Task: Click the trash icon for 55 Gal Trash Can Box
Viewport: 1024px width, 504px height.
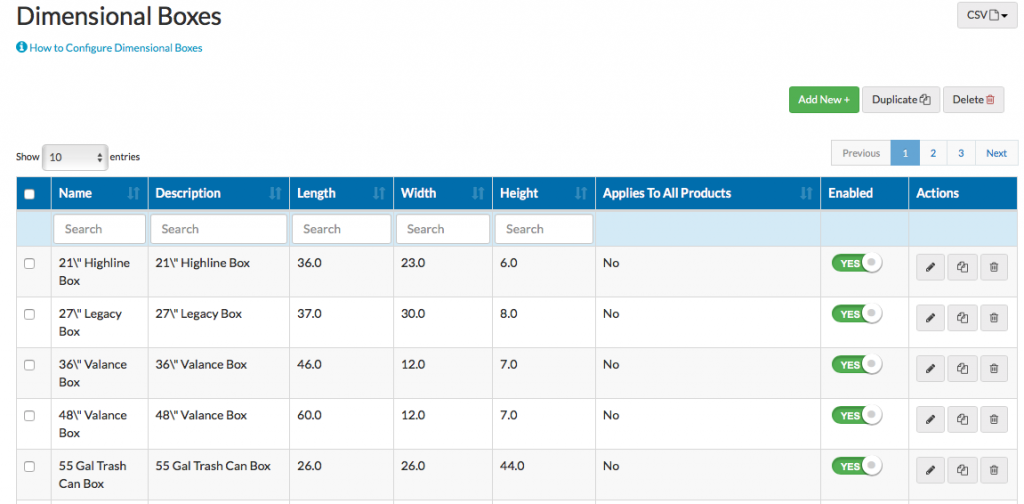Action: pos(993,470)
